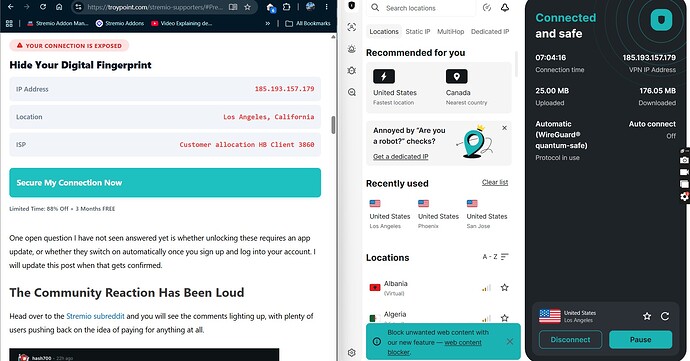
Task: Select Canada Nearest country card
Action: click(466, 88)
